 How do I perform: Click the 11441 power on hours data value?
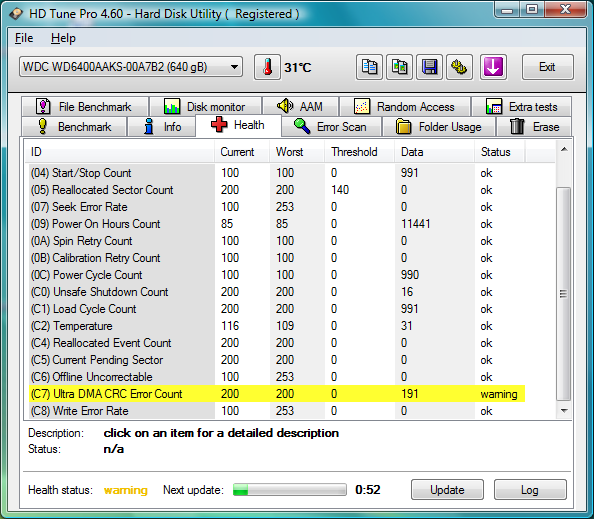pos(416,224)
